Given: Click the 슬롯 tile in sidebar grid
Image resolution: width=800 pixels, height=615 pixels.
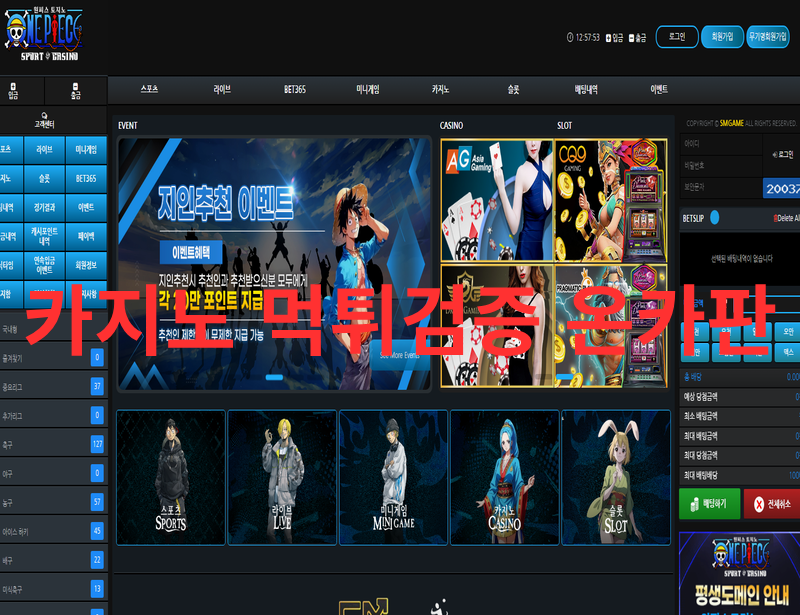Looking at the screenshot, I should [44, 179].
